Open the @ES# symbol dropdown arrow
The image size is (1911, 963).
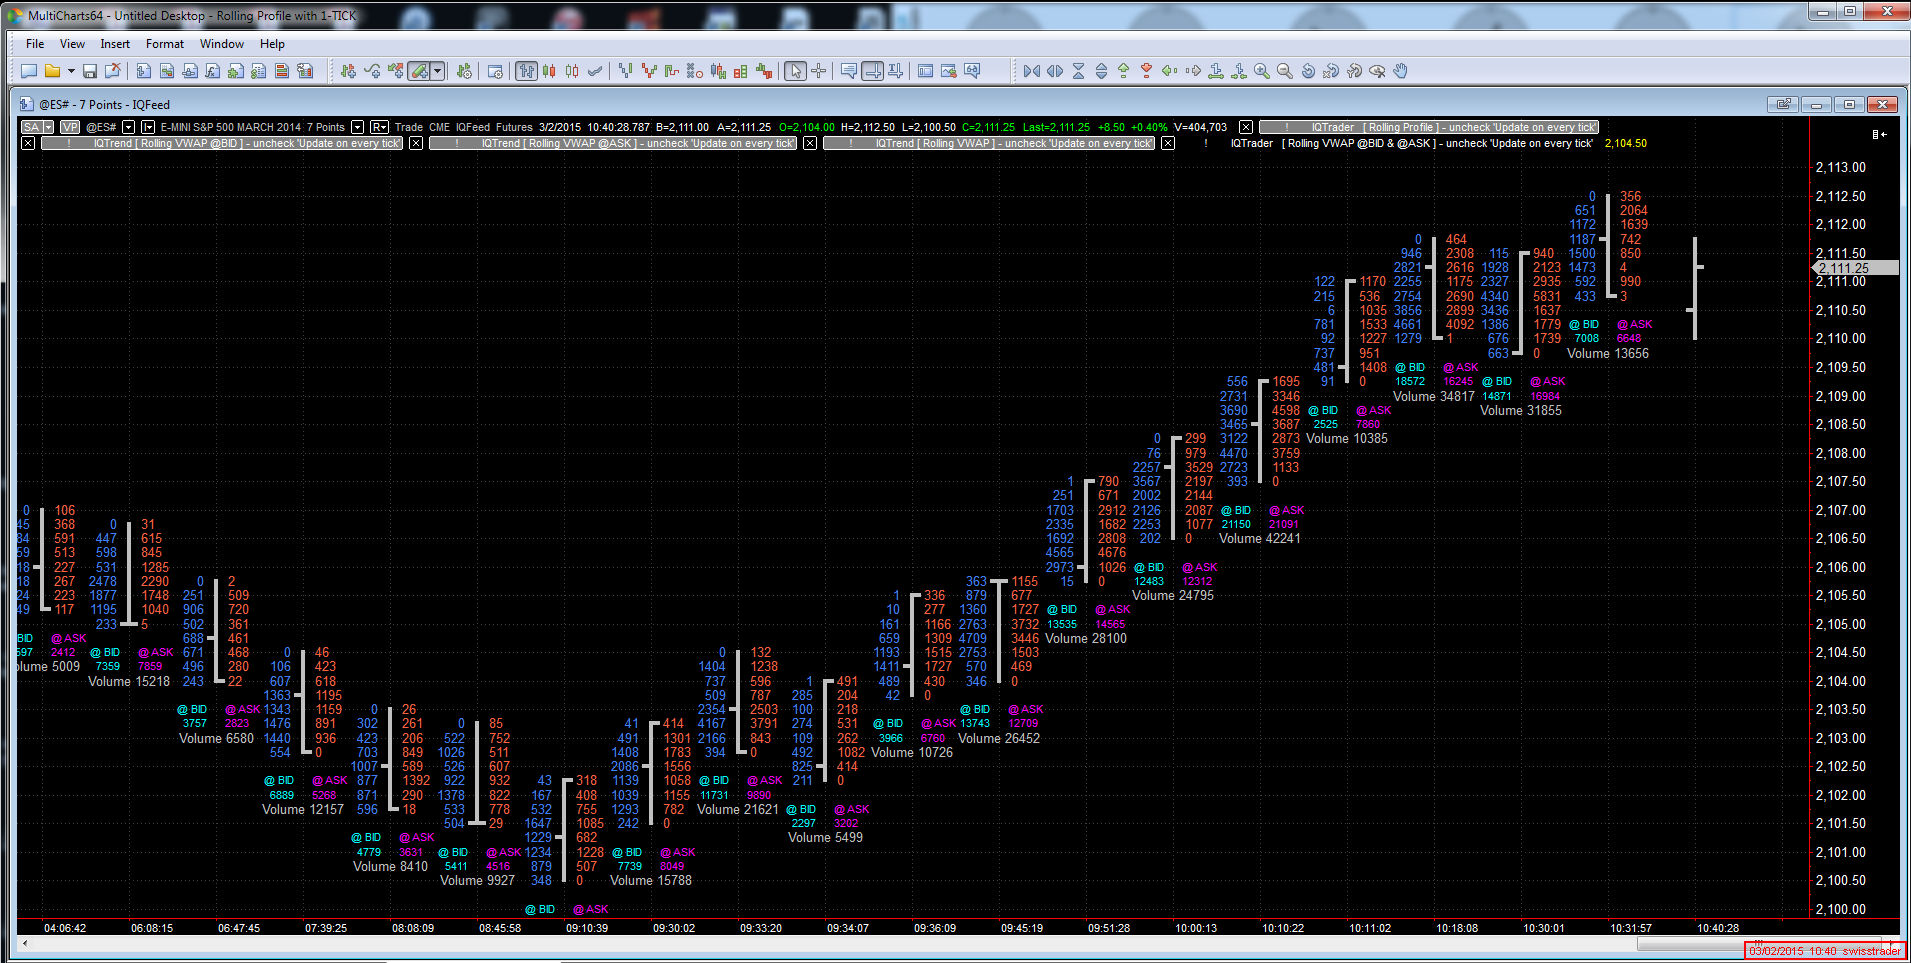pyautogui.click(x=128, y=127)
